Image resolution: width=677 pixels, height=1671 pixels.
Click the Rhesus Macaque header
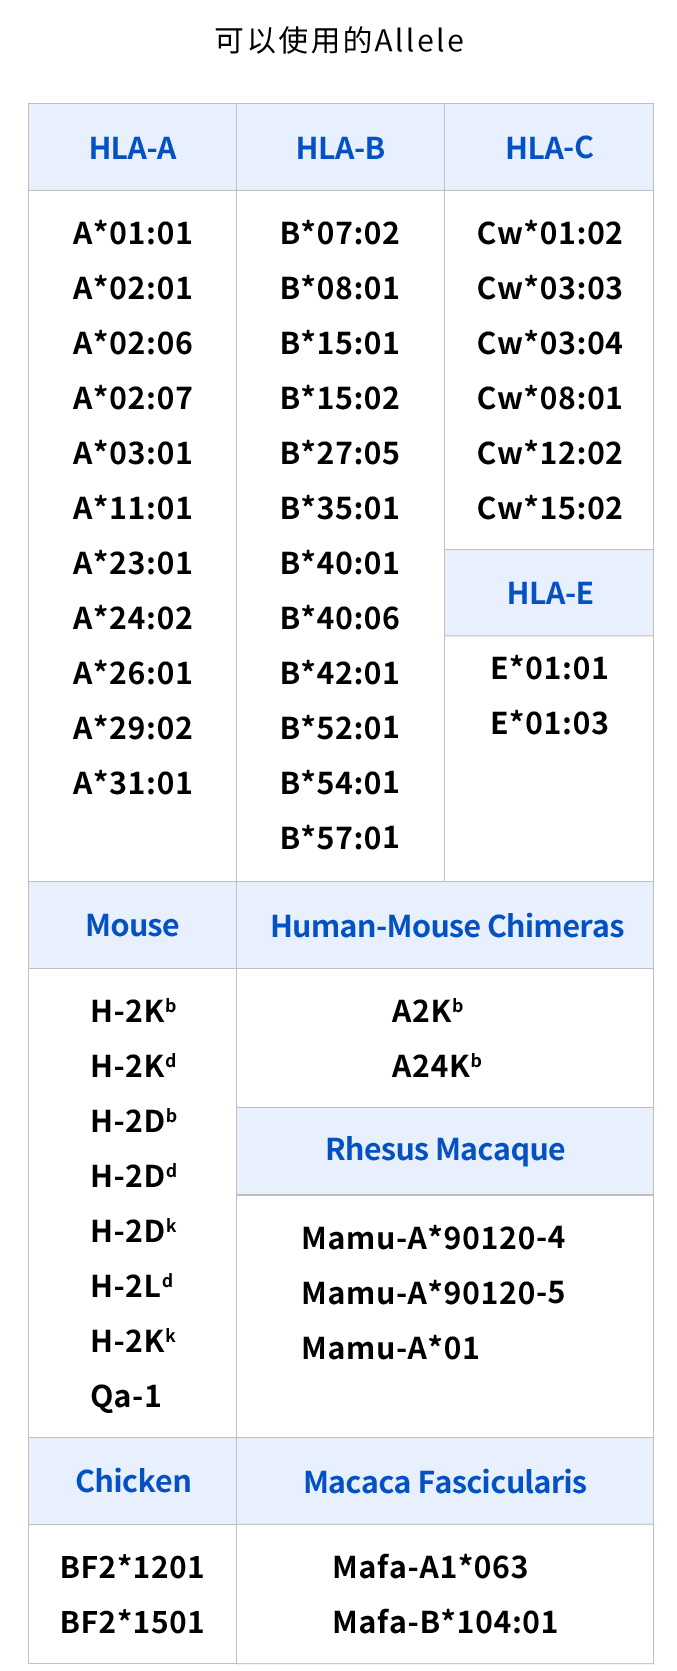[446, 1150]
